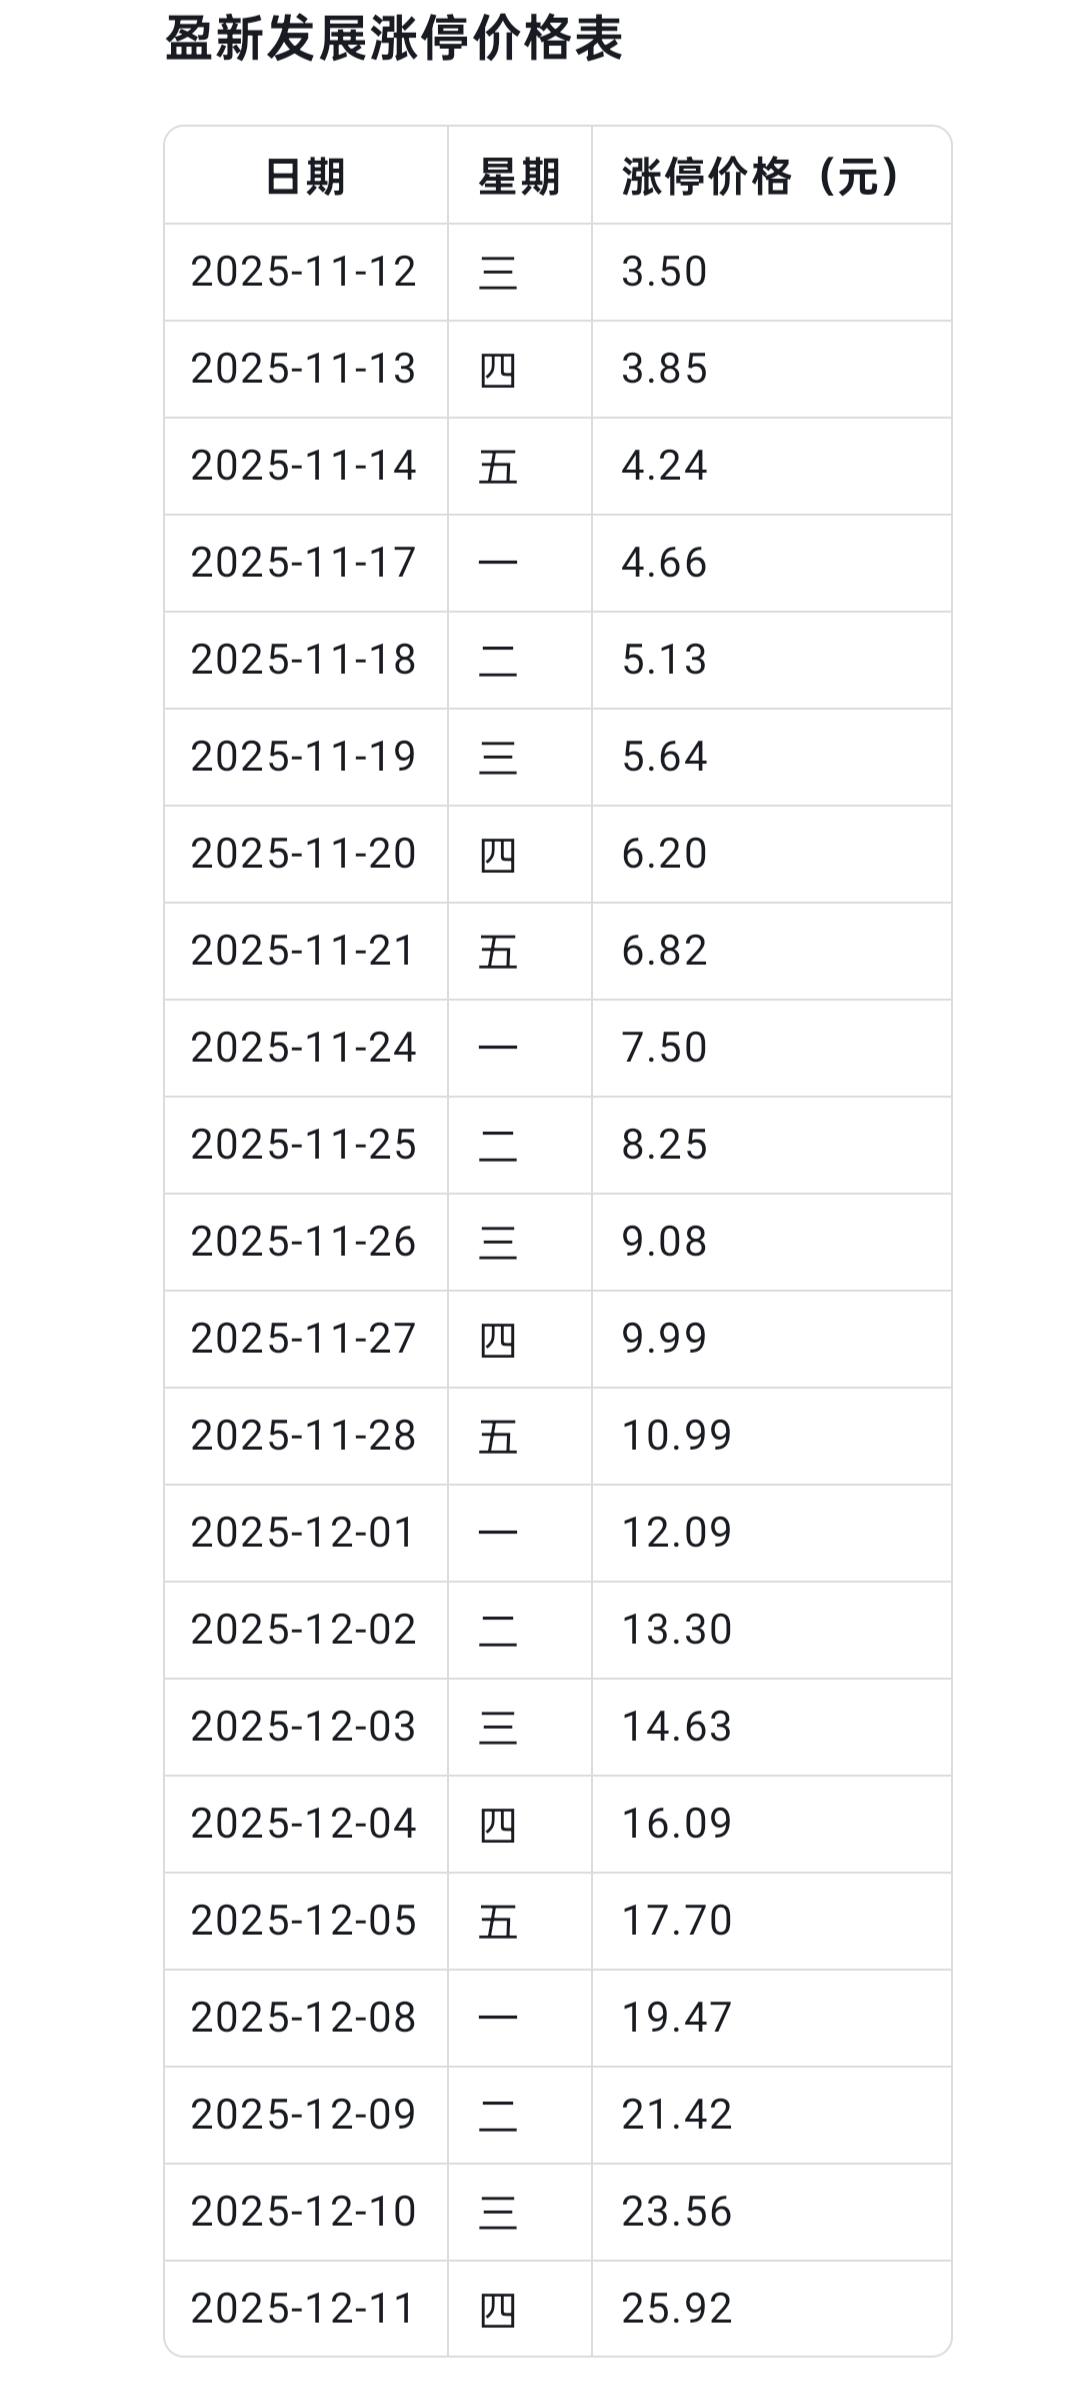This screenshot has height=2388, width=1080.
Task: Click the 2025-11-25 date cell
Action: (303, 1145)
